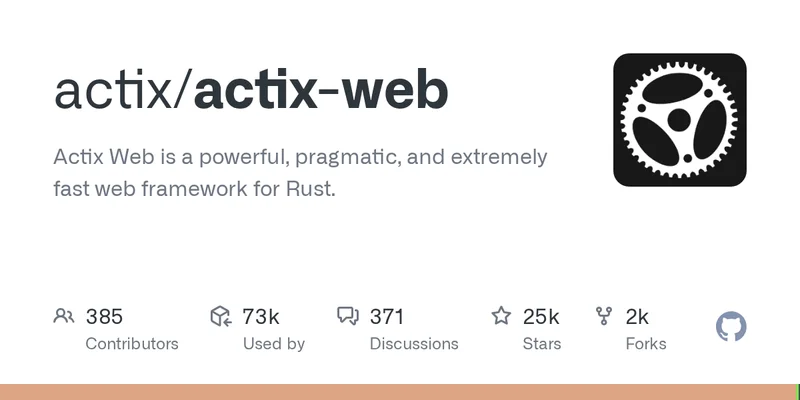800x400 pixels.
Task: Select the "Contributors" label
Action: pyautogui.click(x=132, y=343)
